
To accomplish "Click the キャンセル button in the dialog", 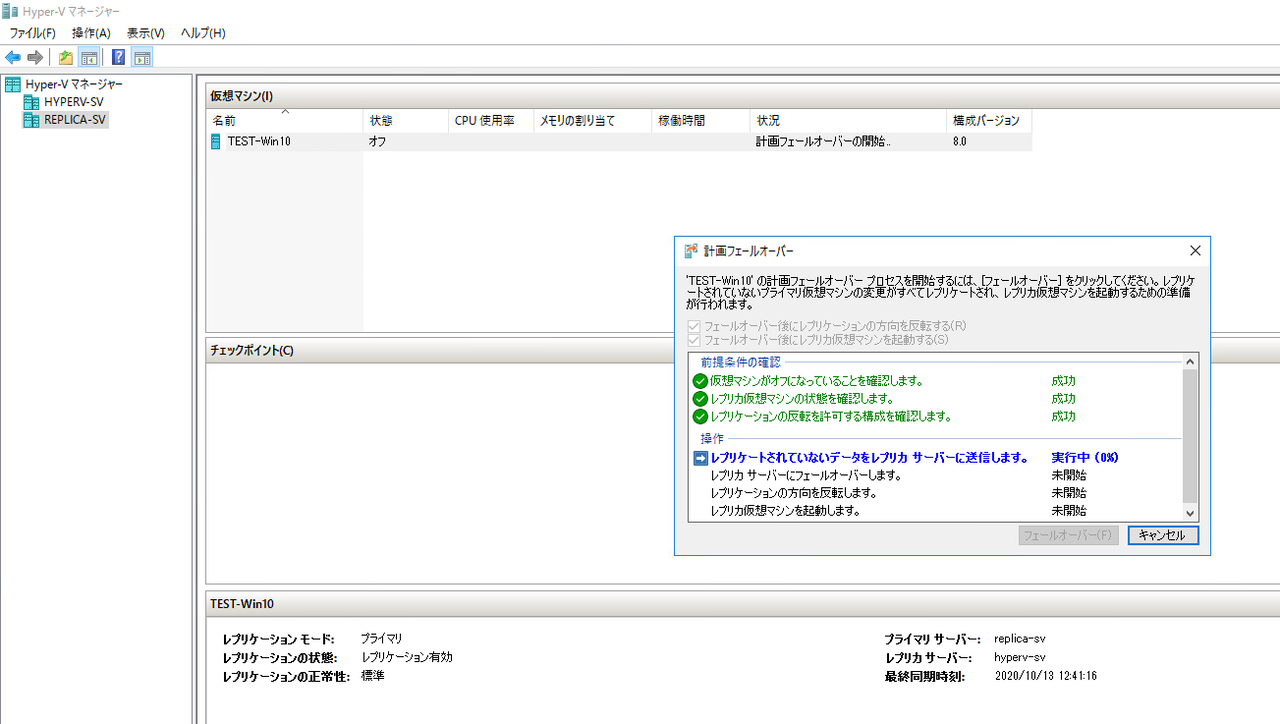I will [x=1163, y=535].
